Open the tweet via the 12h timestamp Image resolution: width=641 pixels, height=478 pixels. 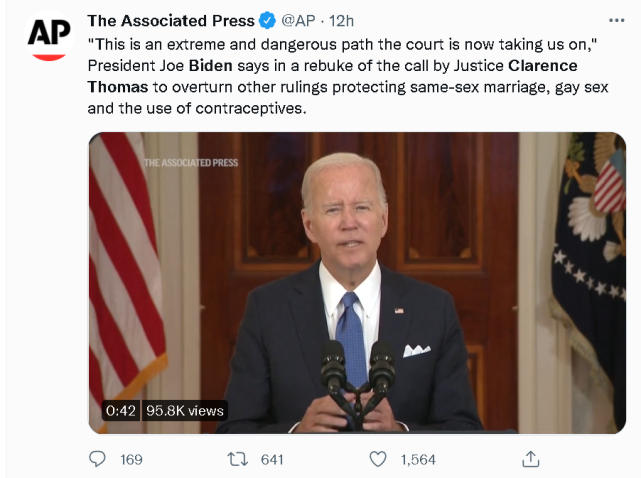coord(343,20)
